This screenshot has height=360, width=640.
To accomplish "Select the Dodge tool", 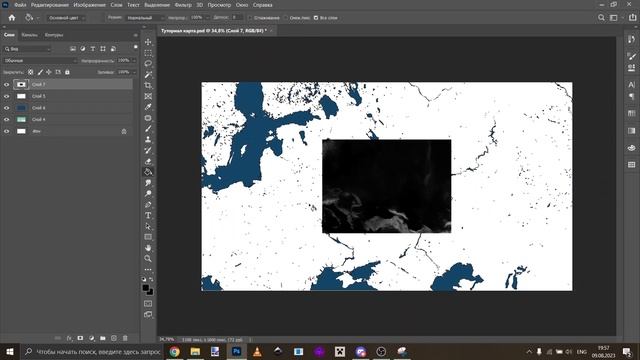I will [x=148, y=193].
